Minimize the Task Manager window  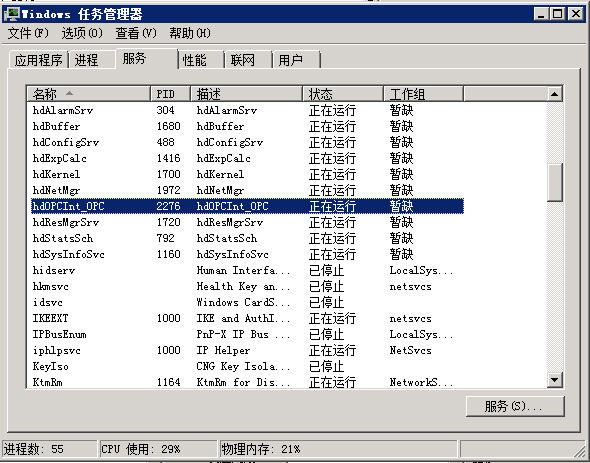point(541,14)
